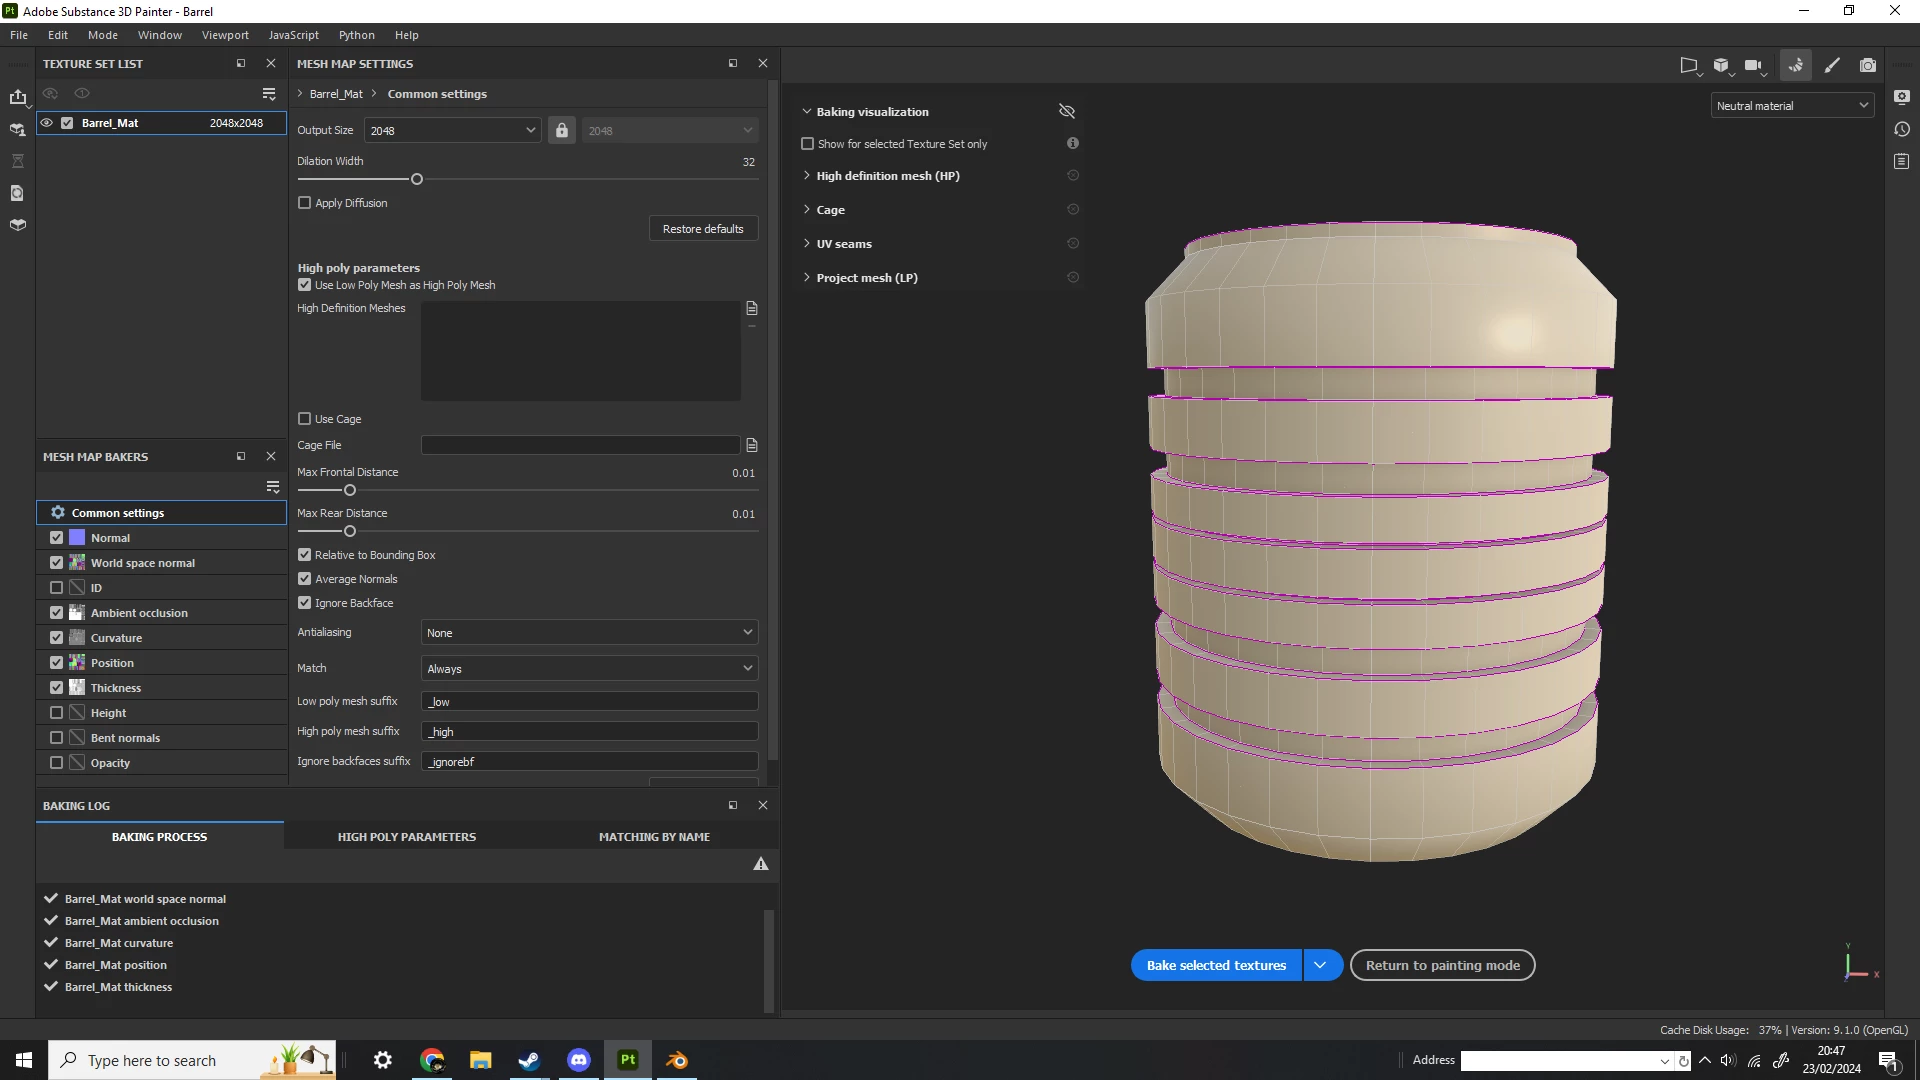Click the baking mode icon in viewport toolbar
This screenshot has height=1080, width=1920.
[1796, 65]
